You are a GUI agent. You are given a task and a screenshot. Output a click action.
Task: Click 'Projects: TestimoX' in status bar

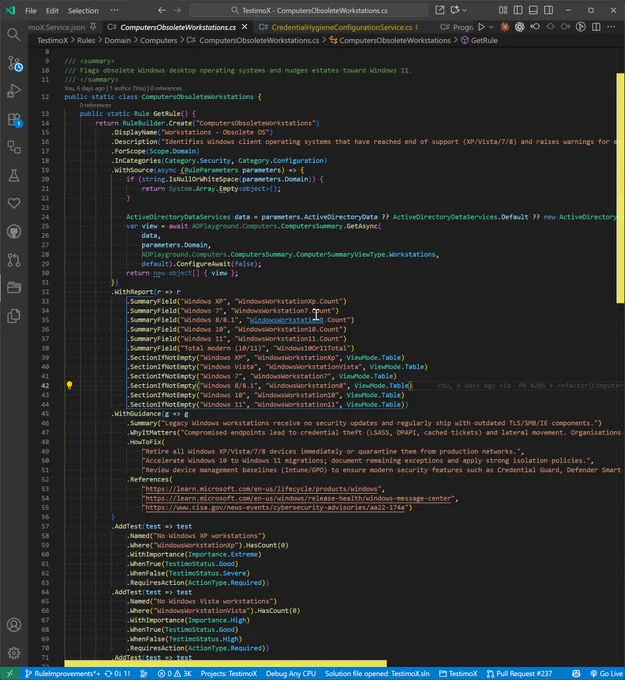tap(229, 673)
